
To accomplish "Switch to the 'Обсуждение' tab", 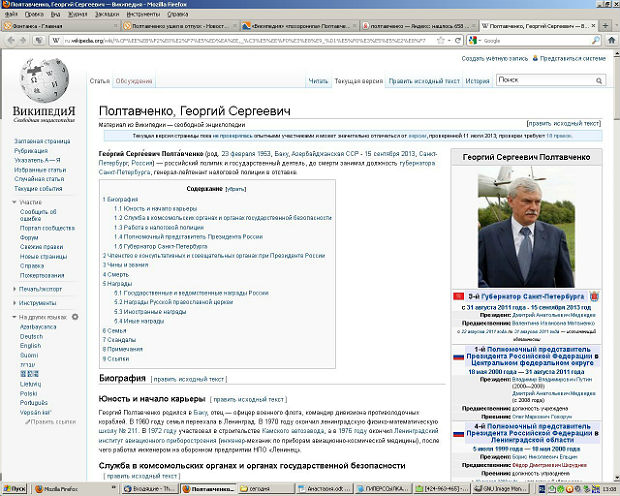I will (133, 80).
